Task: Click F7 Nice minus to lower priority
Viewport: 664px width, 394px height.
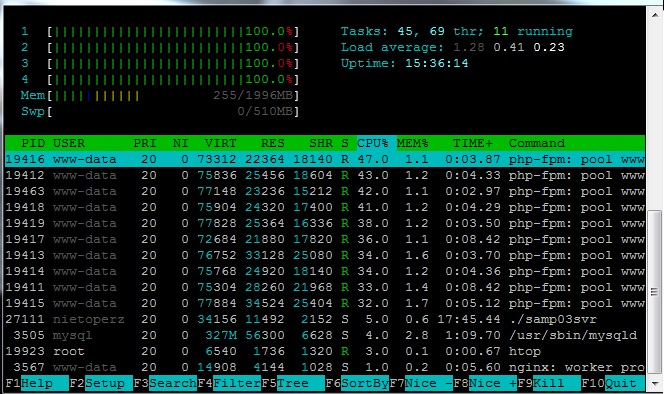Action: [x=421, y=383]
